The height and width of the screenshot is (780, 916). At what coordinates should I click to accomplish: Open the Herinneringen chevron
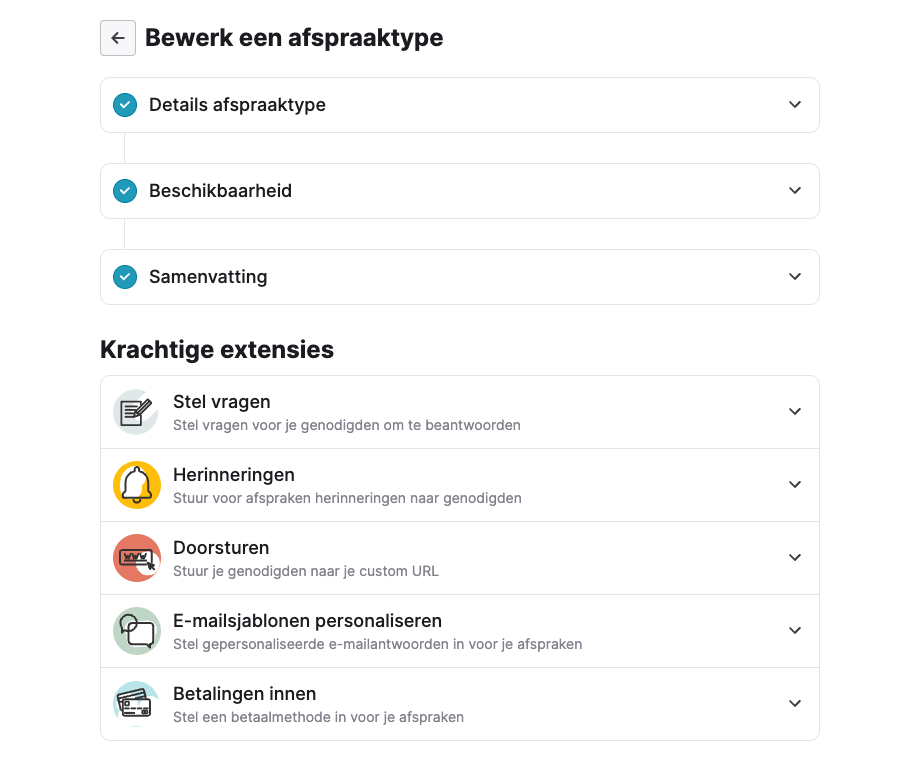(794, 484)
